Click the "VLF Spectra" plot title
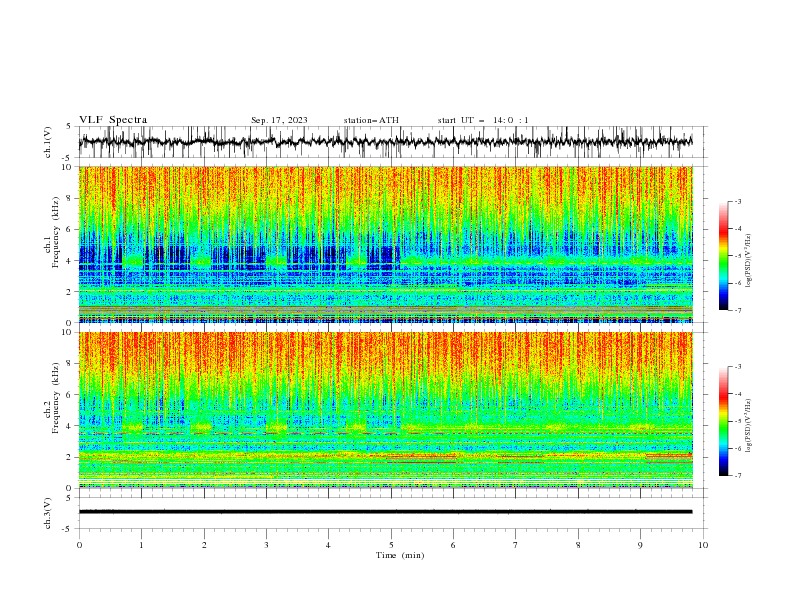The image size is (792, 612). (113, 120)
